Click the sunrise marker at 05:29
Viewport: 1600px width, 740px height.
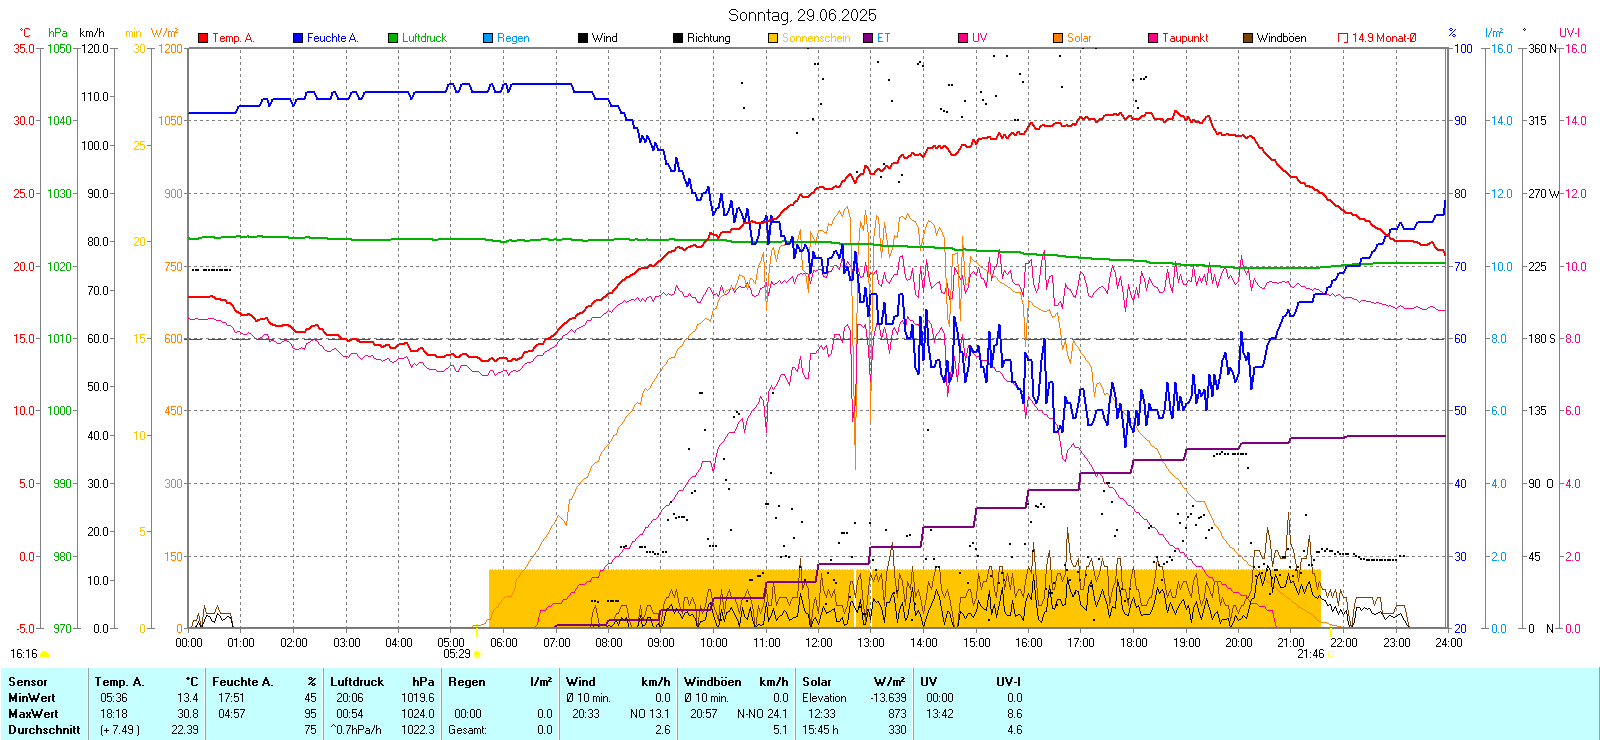tap(476, 654)
